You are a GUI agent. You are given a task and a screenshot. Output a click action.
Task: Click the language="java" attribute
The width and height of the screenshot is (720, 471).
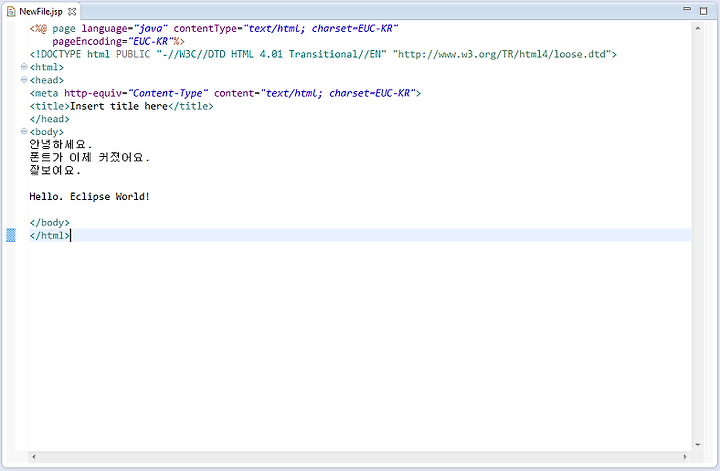click(x=124, y=28)
